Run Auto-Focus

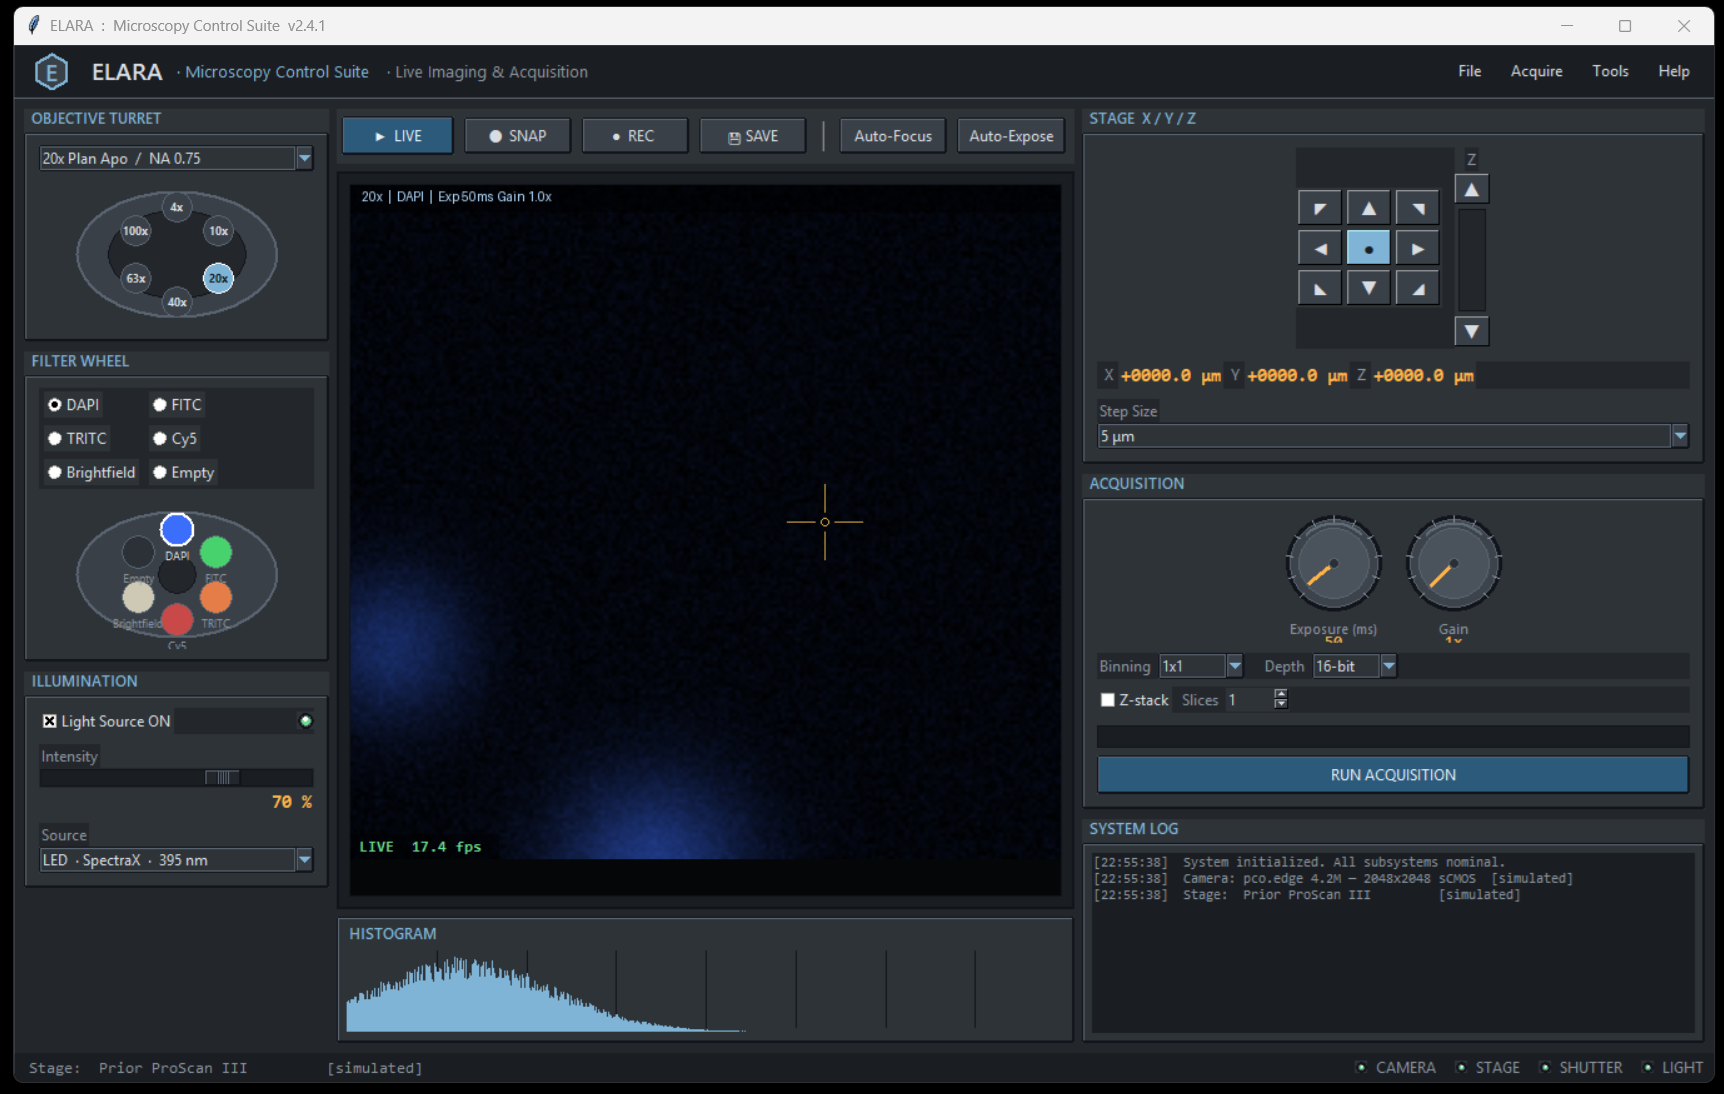pos(893,136)
